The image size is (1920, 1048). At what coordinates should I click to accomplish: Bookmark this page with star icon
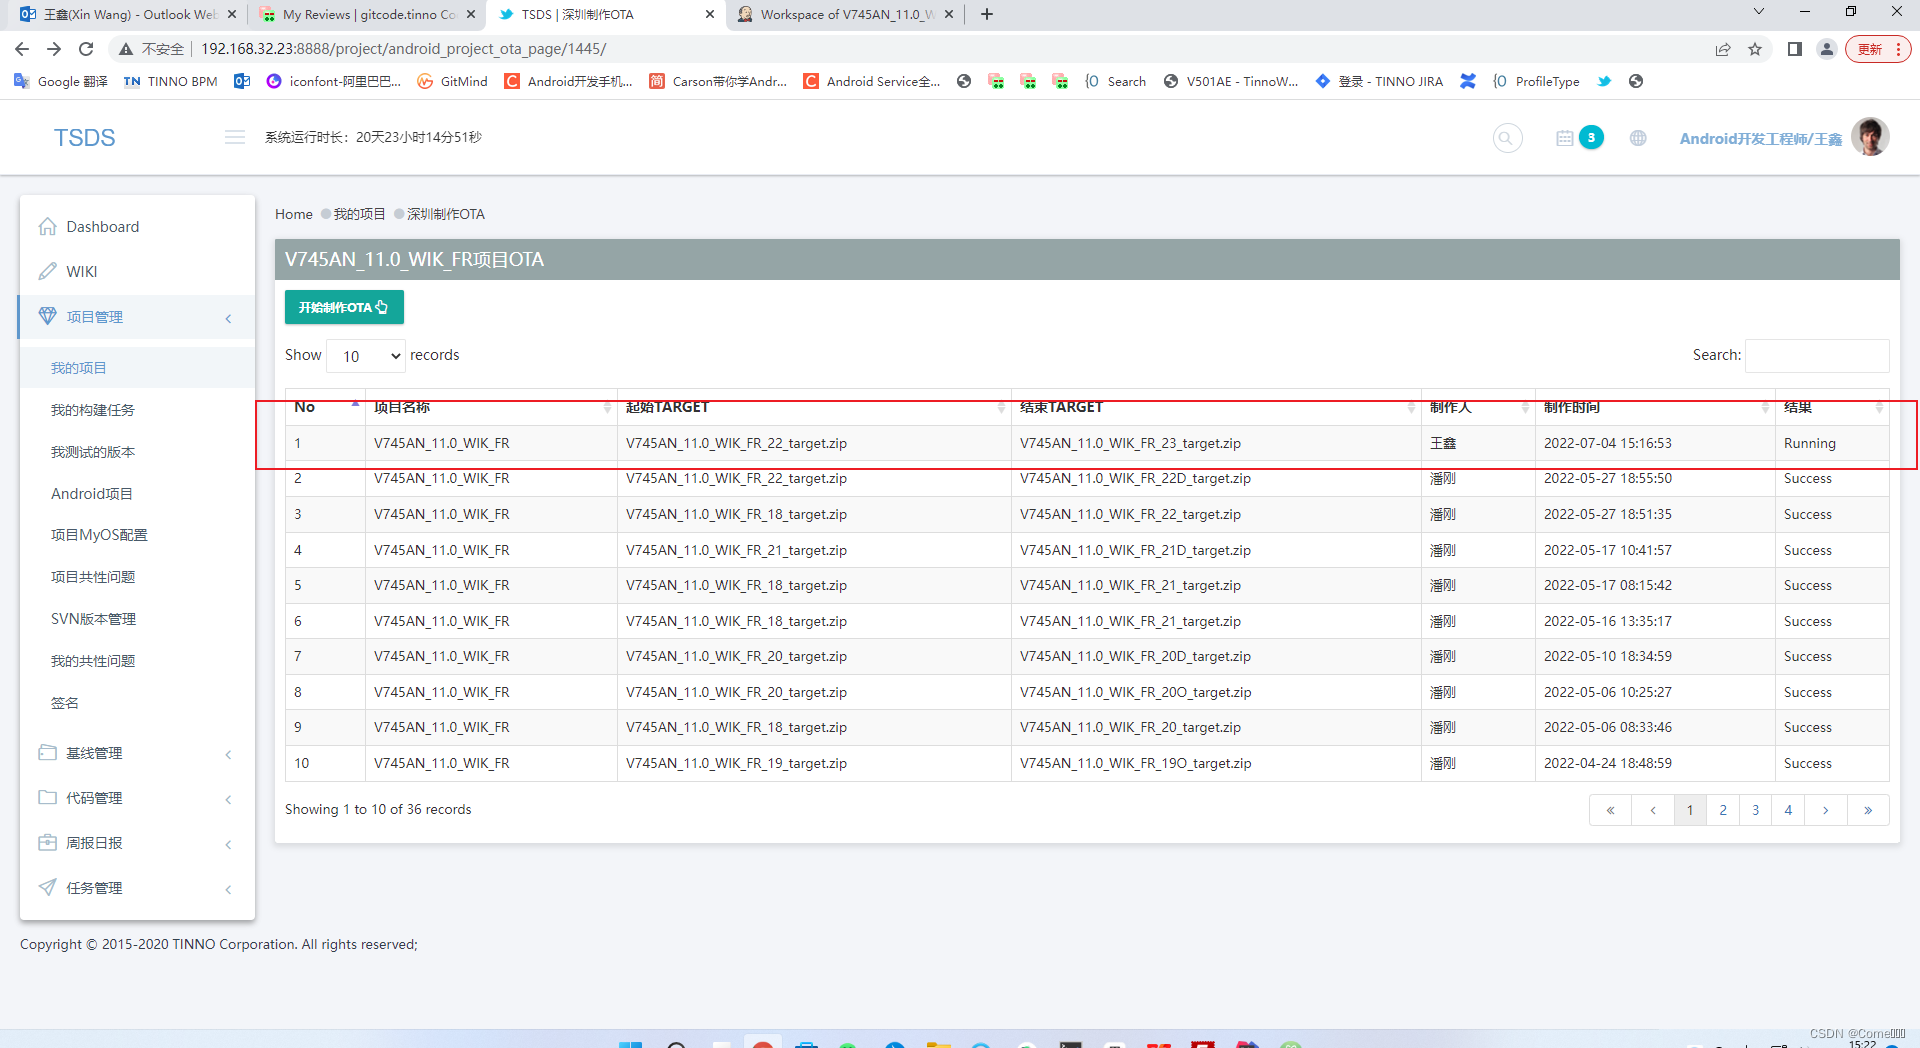point(1755,49)
